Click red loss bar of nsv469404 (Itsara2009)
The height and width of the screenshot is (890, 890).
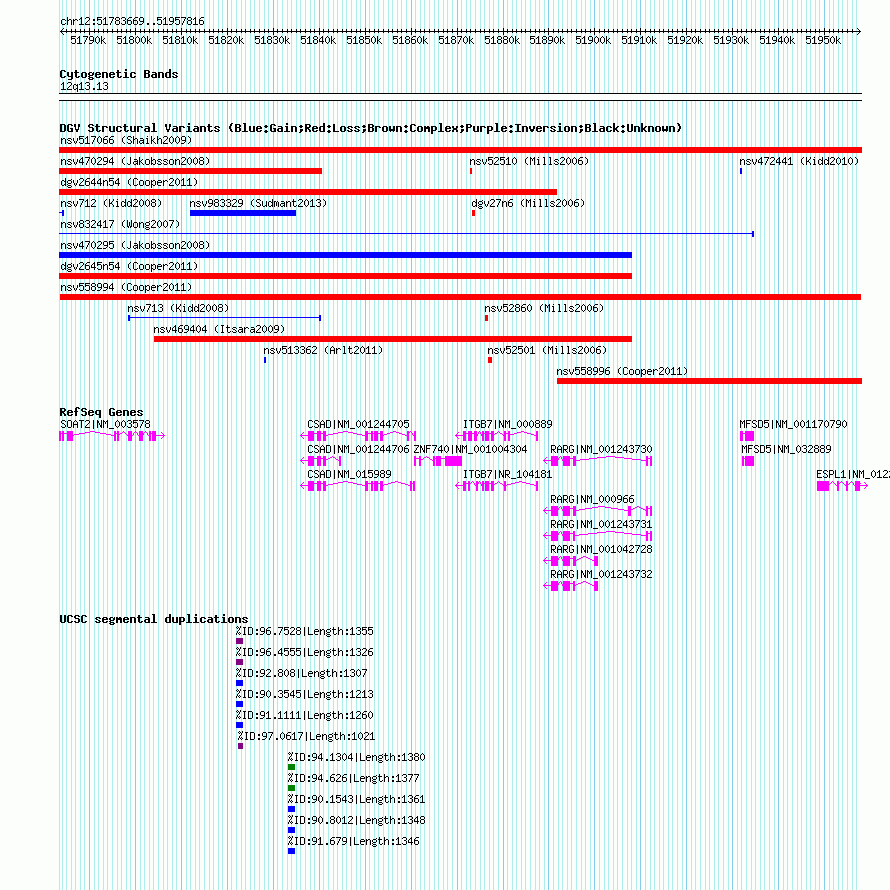(x=393, y=339)
